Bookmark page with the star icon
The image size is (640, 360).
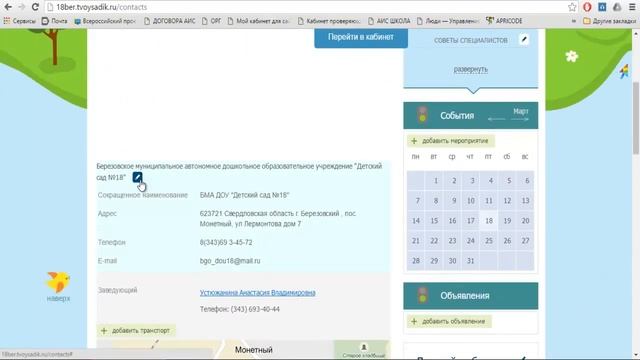pos(572,7)
